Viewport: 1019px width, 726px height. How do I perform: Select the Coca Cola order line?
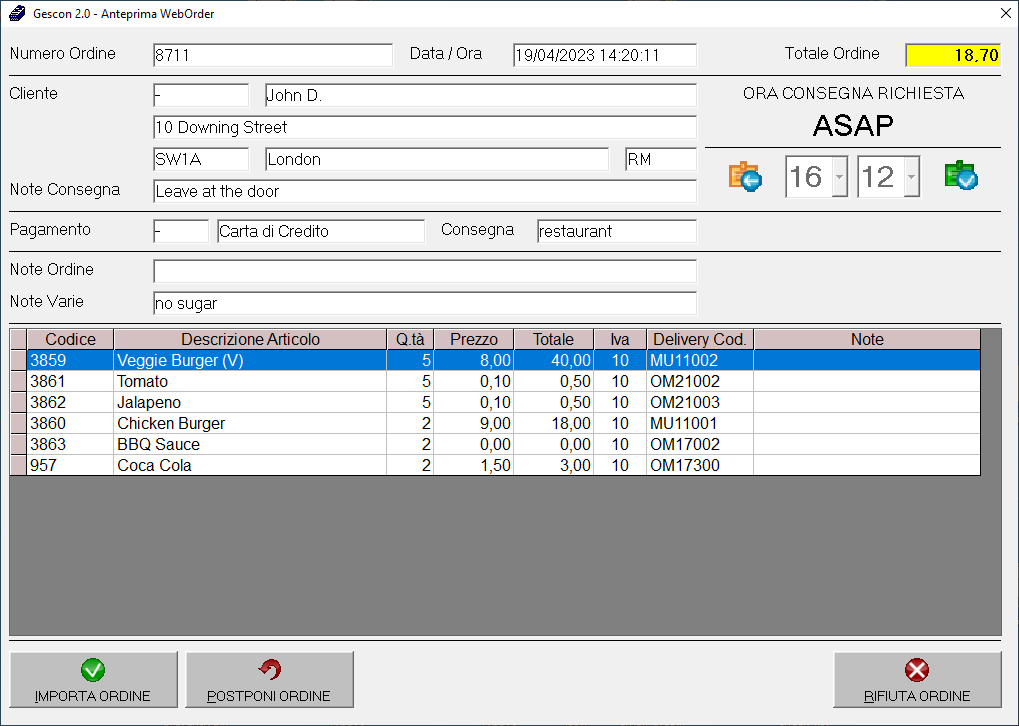[250, 465]
